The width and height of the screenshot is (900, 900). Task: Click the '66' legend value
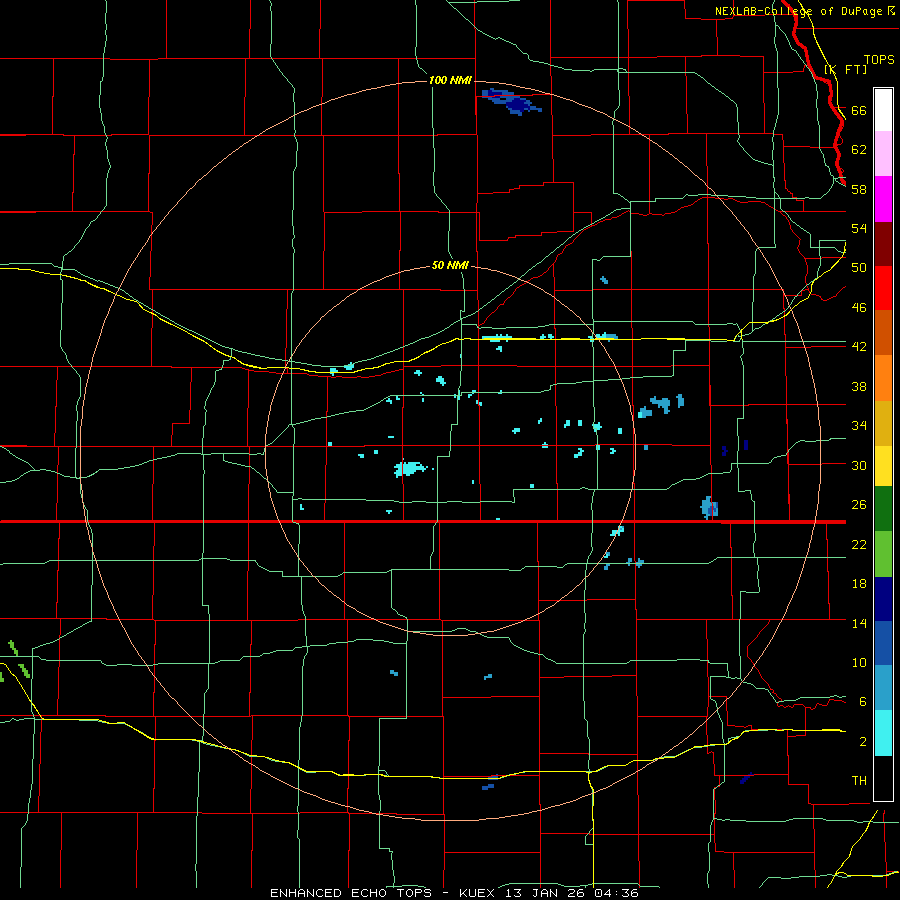point(859,110)
